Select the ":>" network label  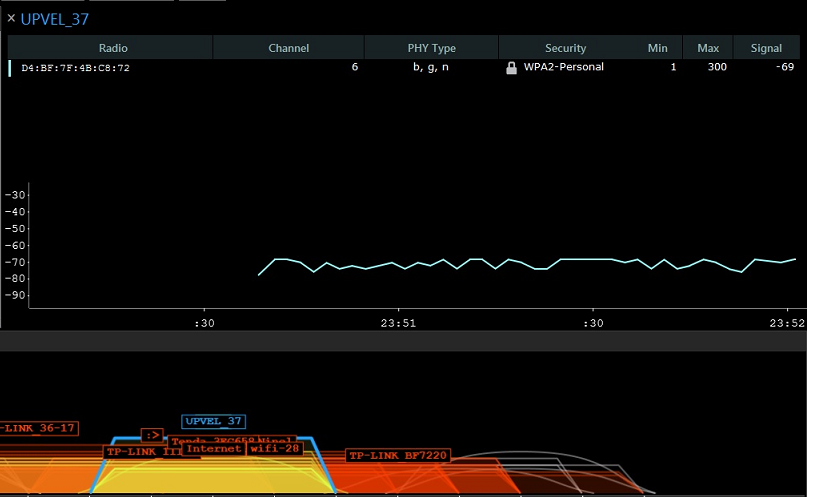[x=152, y=435]
